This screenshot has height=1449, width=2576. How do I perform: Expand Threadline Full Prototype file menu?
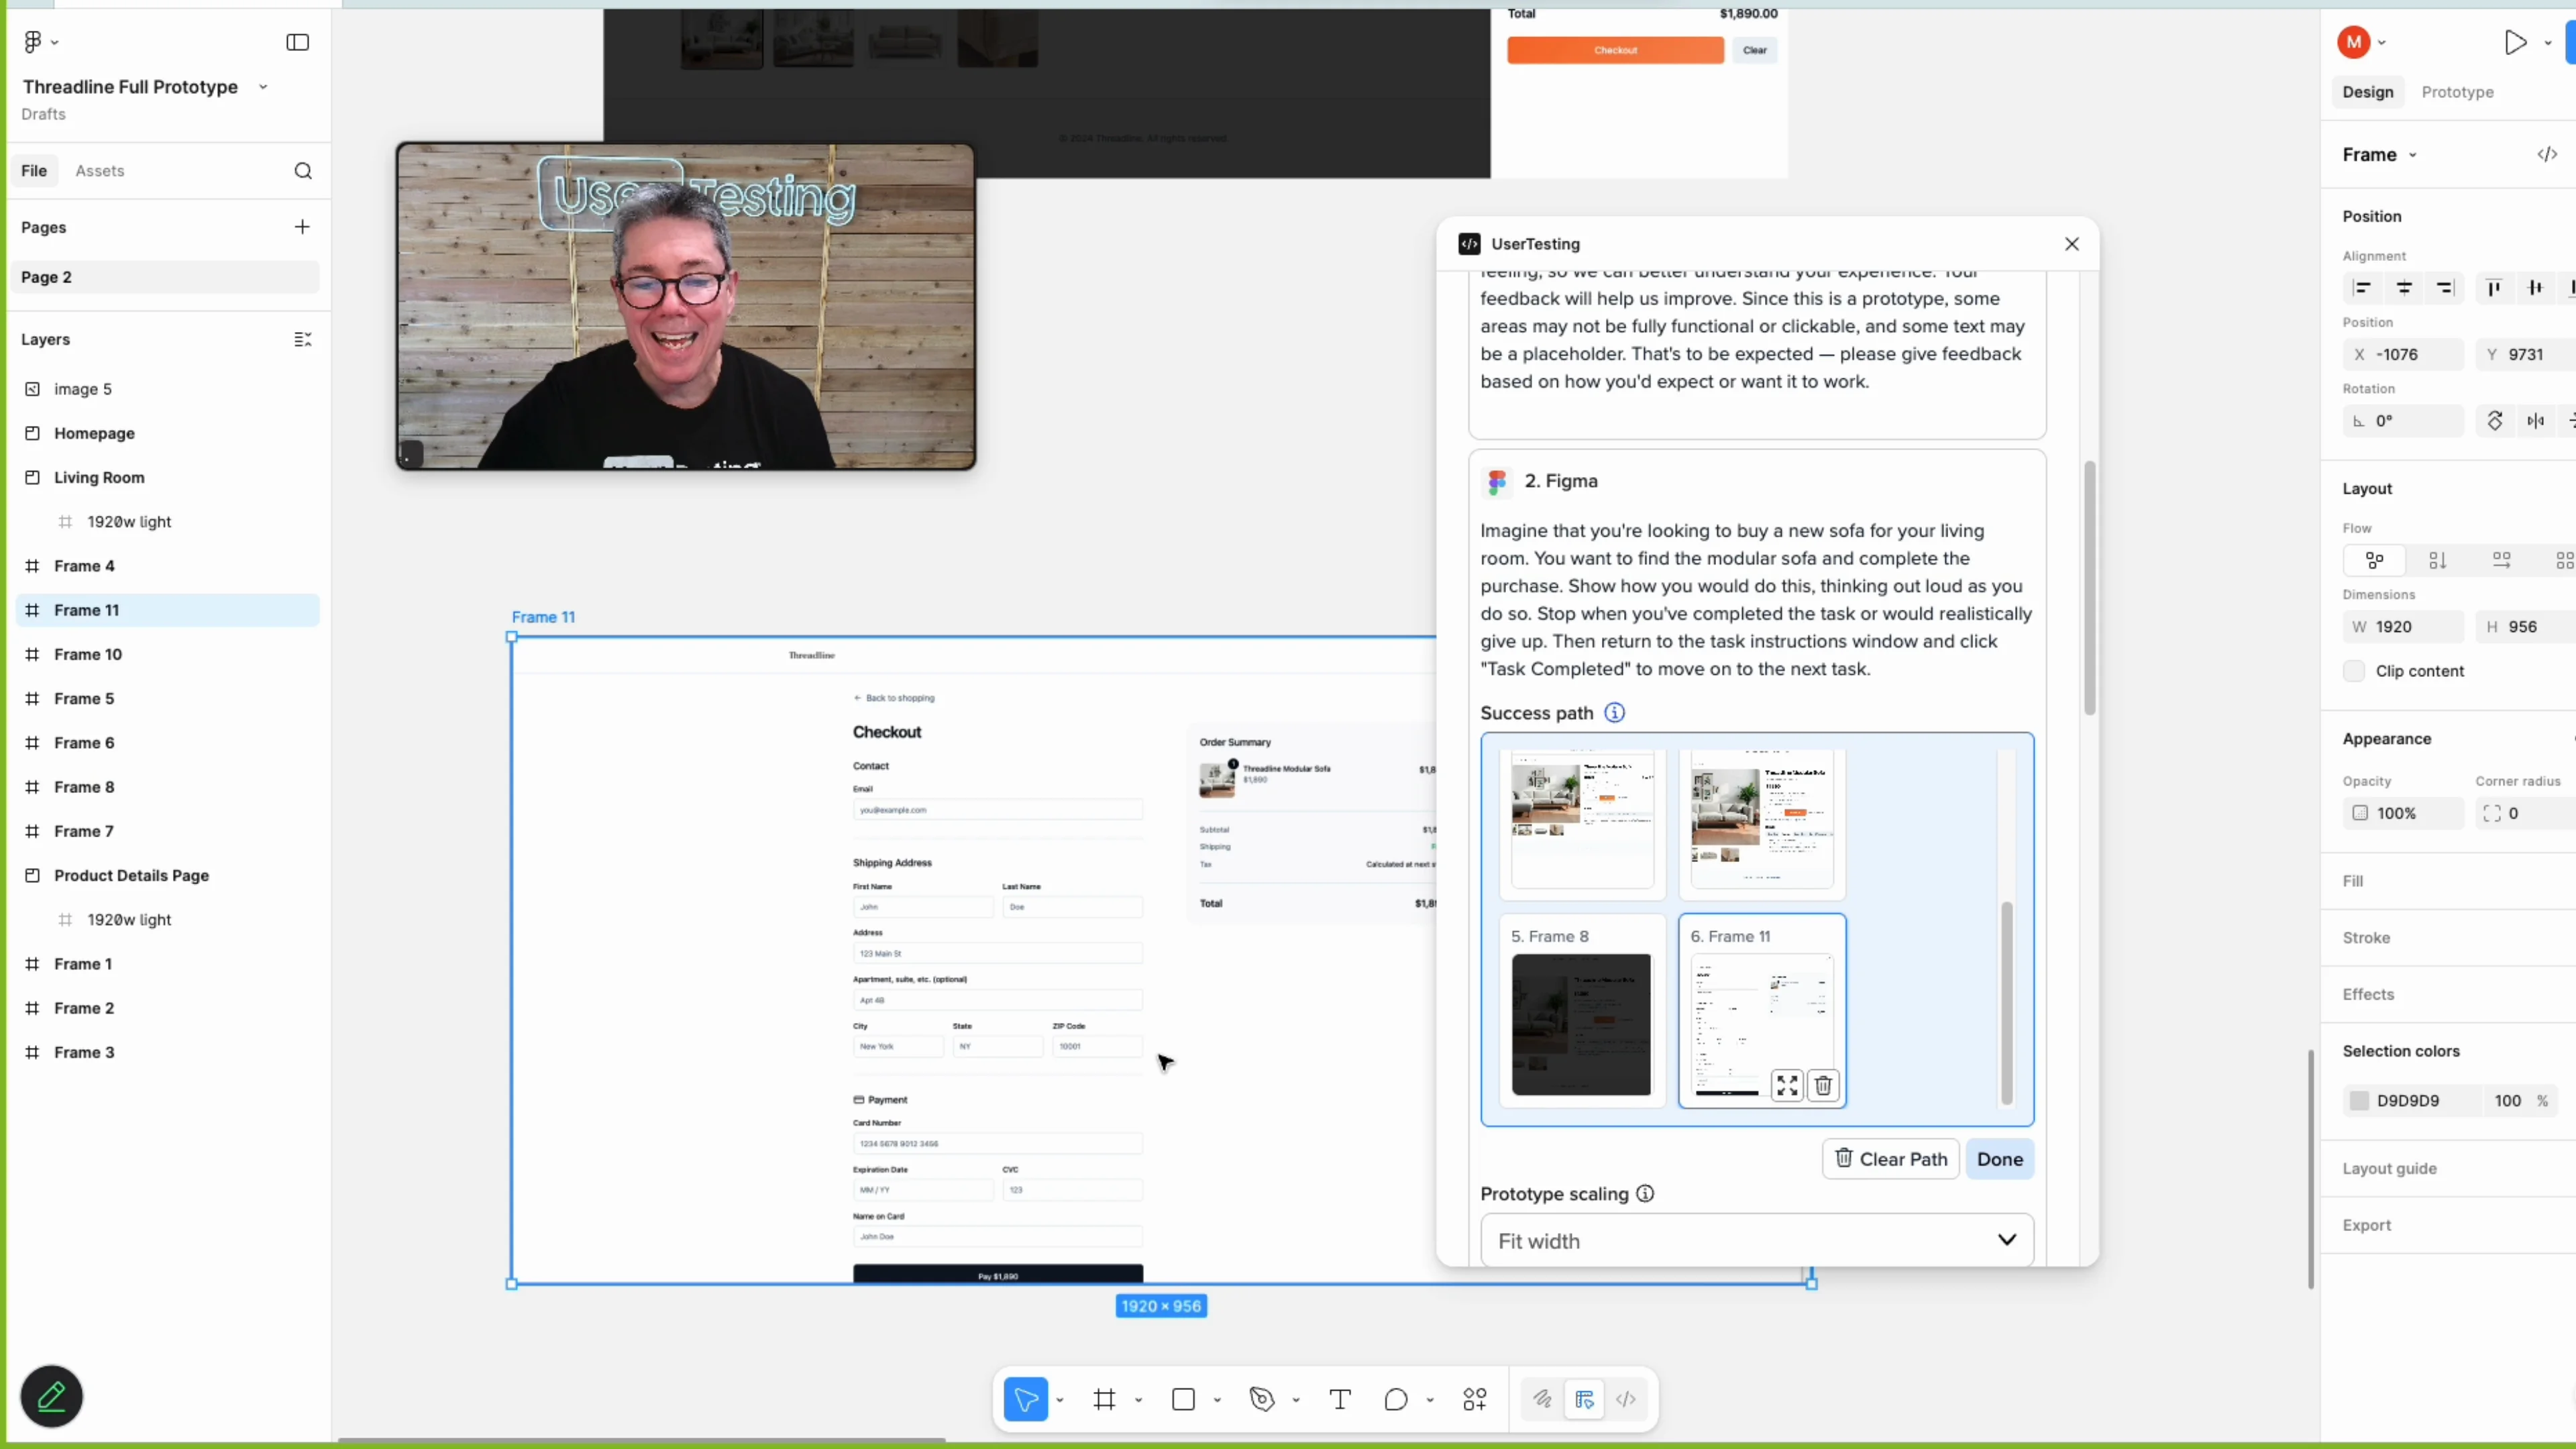click(x=263, y=87)
